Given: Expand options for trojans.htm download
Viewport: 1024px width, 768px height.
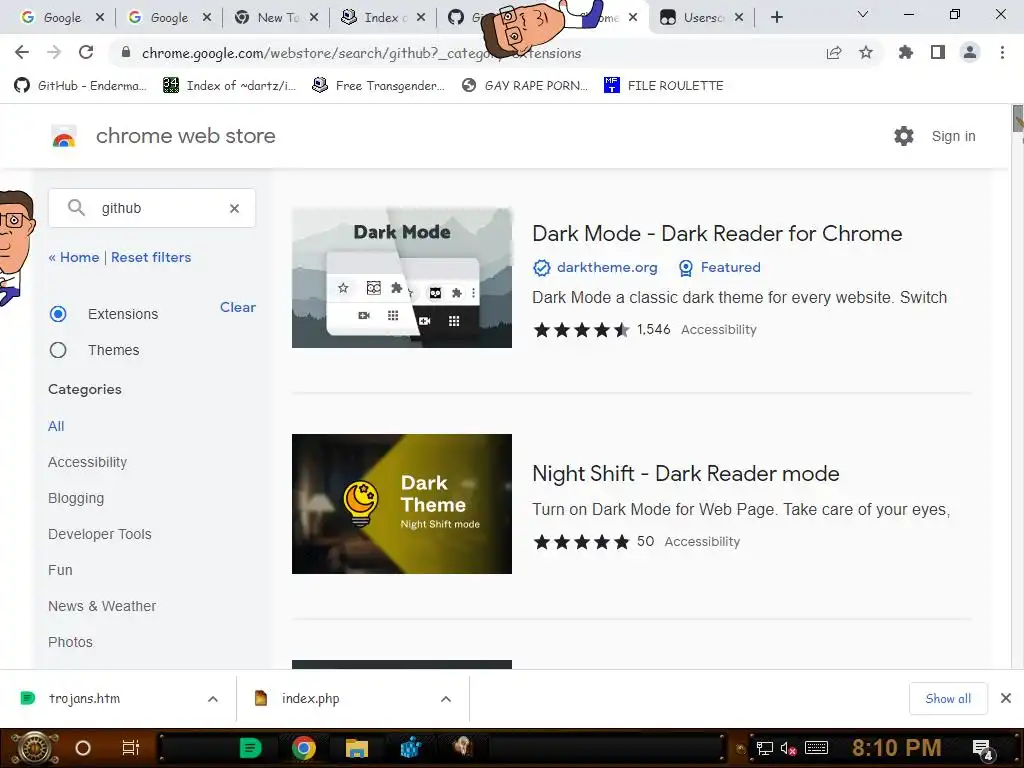Looking at the screenshot, I should [x=213, y=699].
